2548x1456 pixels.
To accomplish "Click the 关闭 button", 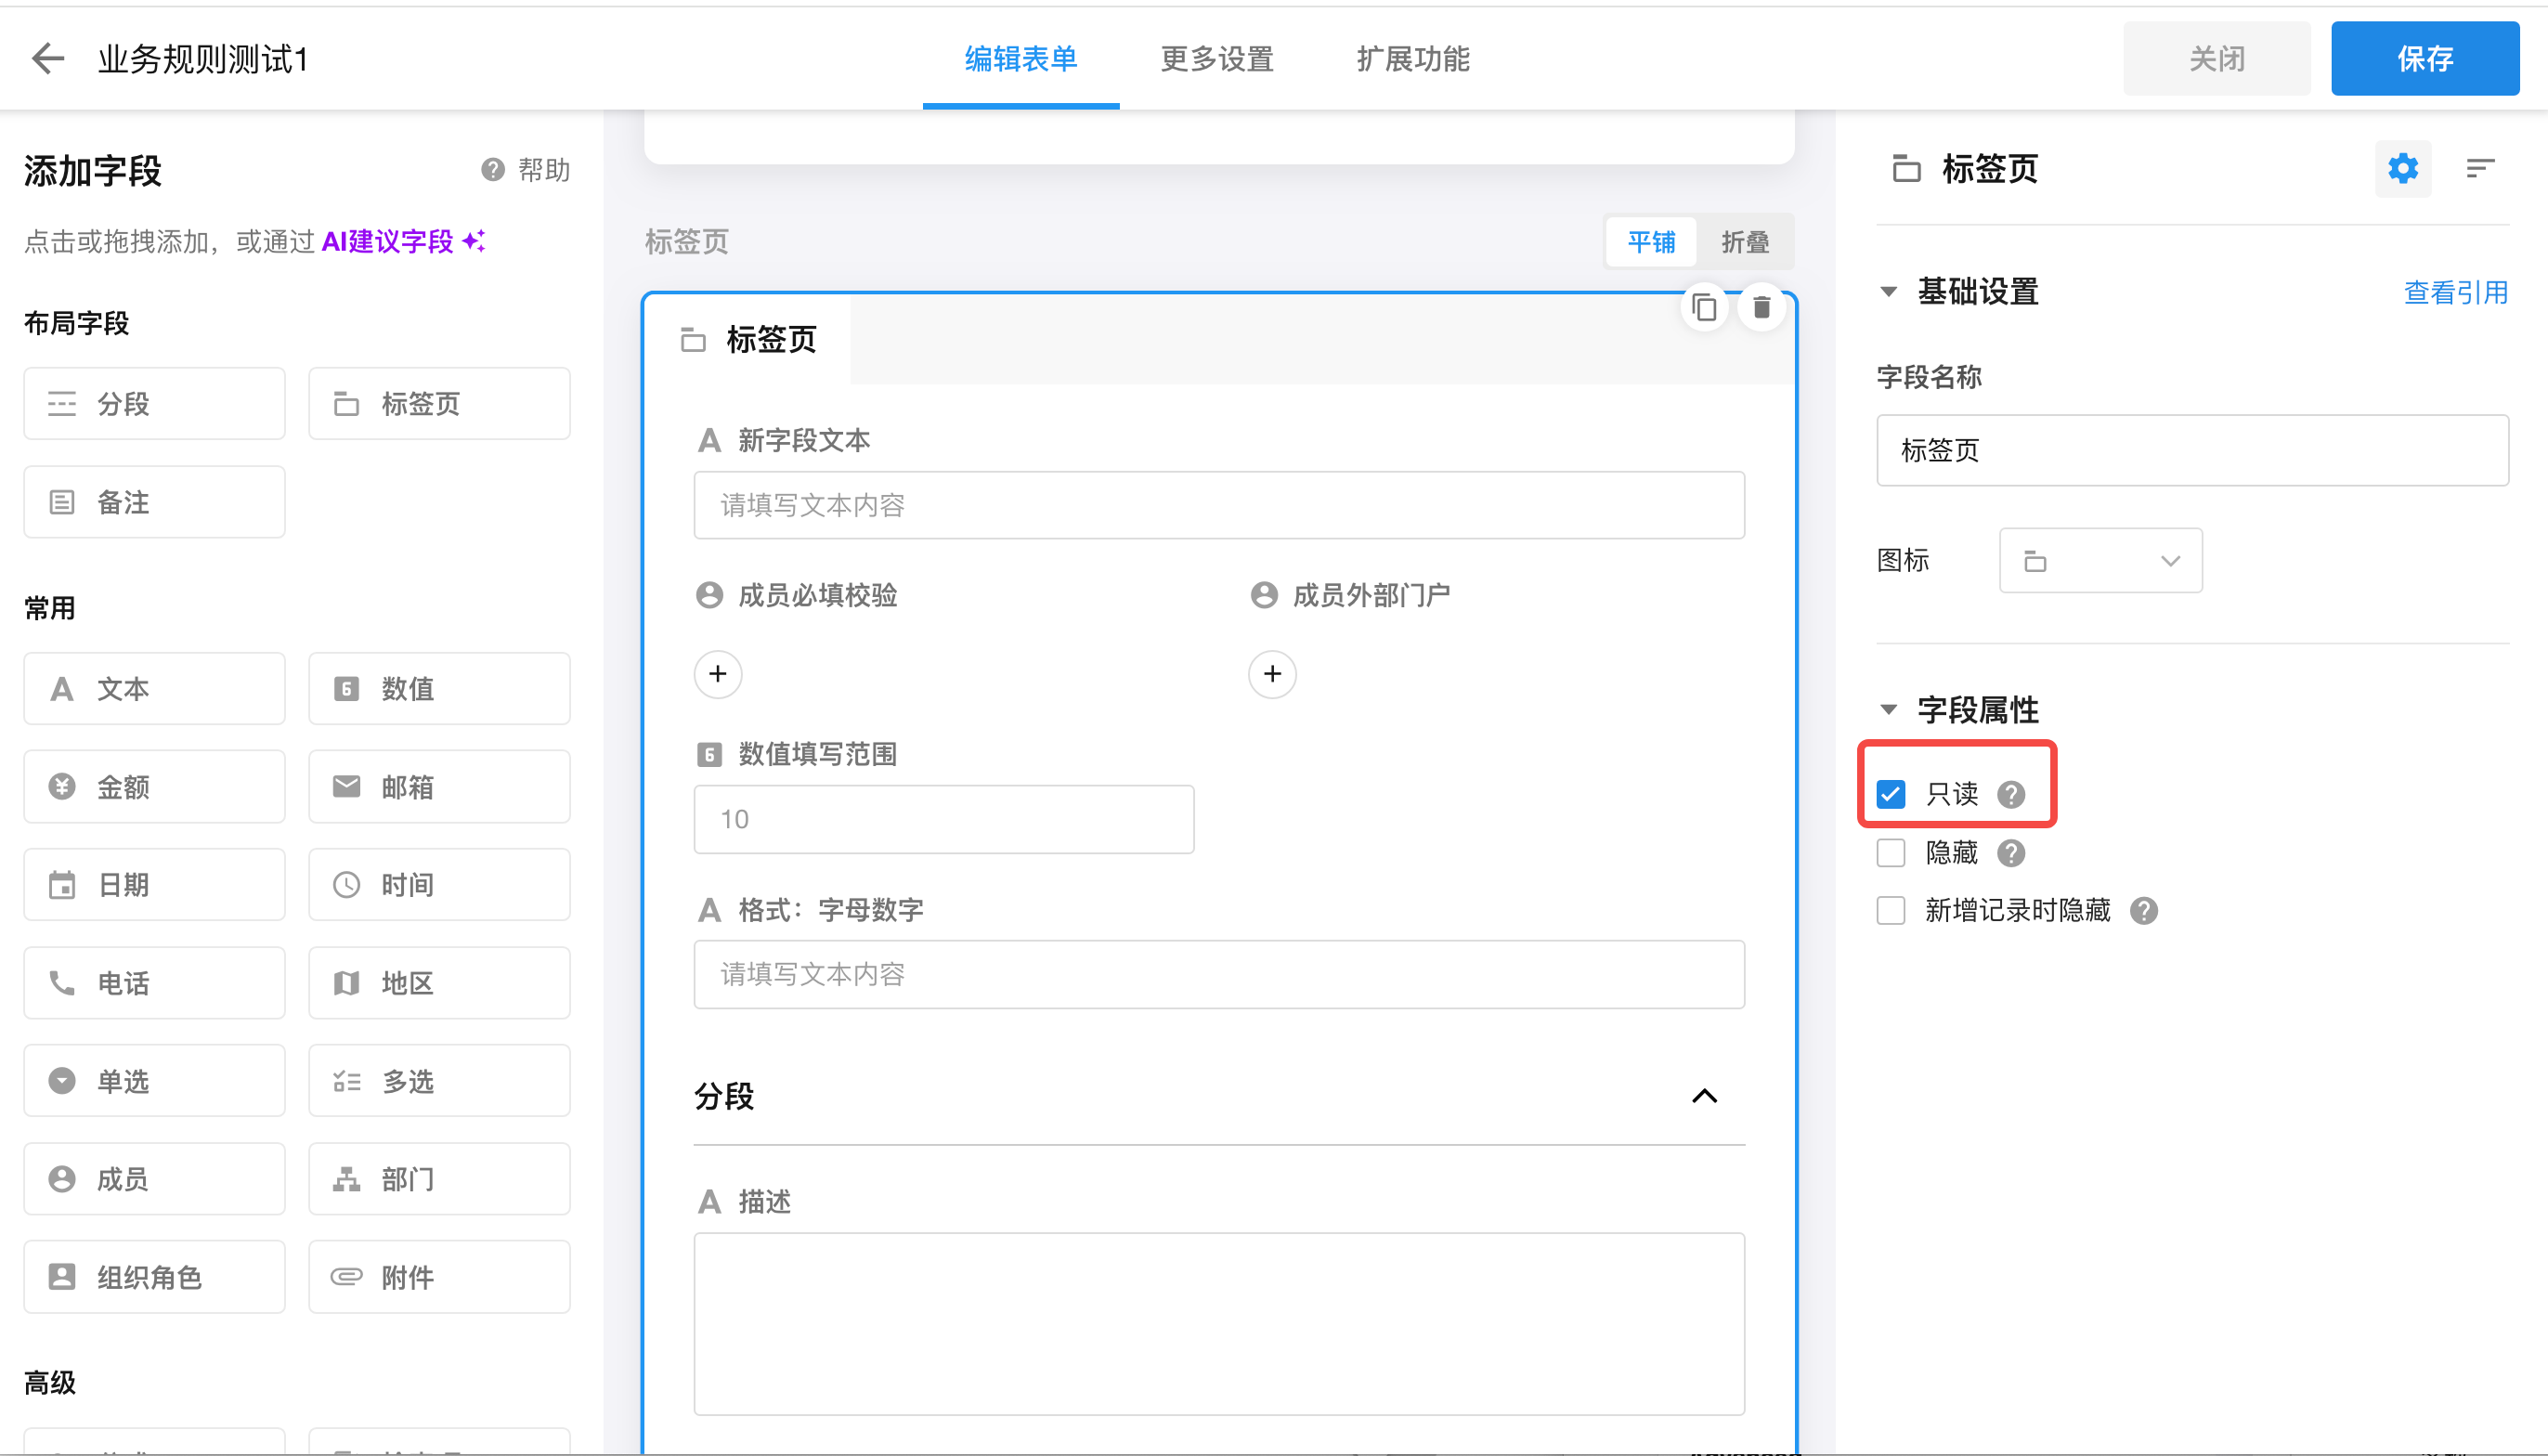I will coord(2216,59).
